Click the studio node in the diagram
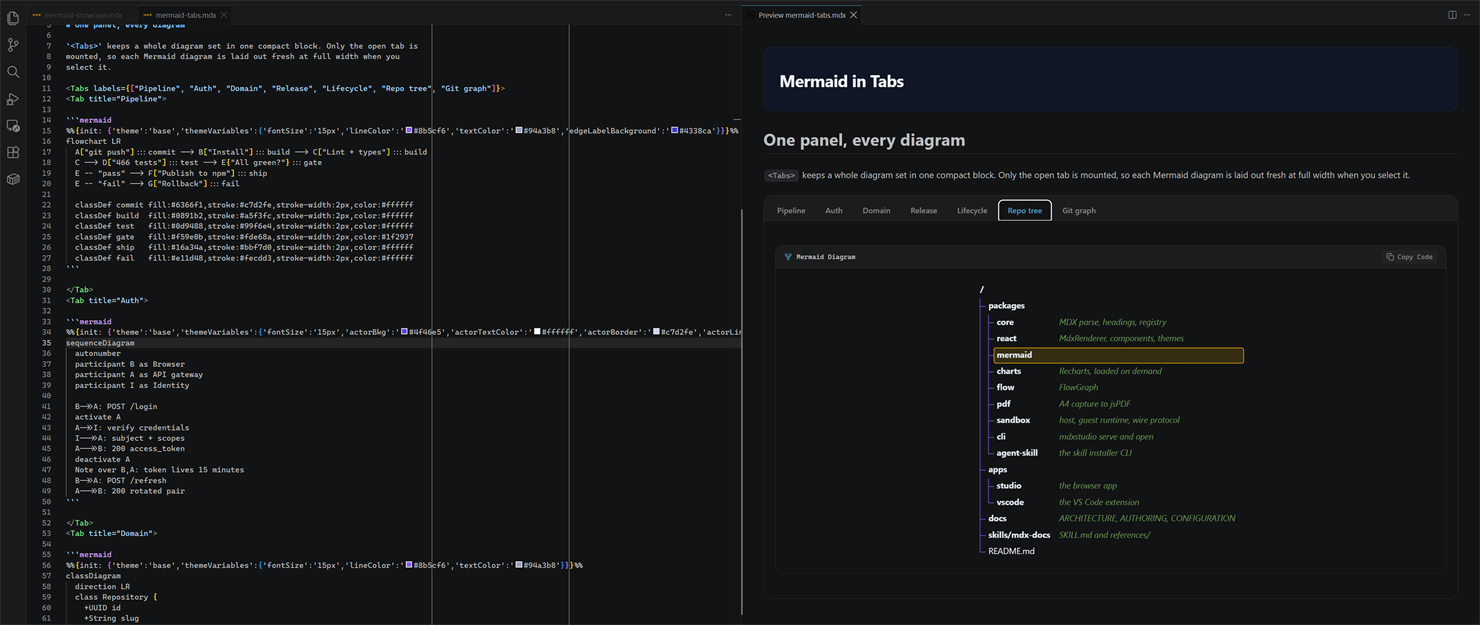The height and width of the screenshot is (625, 1480). [1009, 486]
